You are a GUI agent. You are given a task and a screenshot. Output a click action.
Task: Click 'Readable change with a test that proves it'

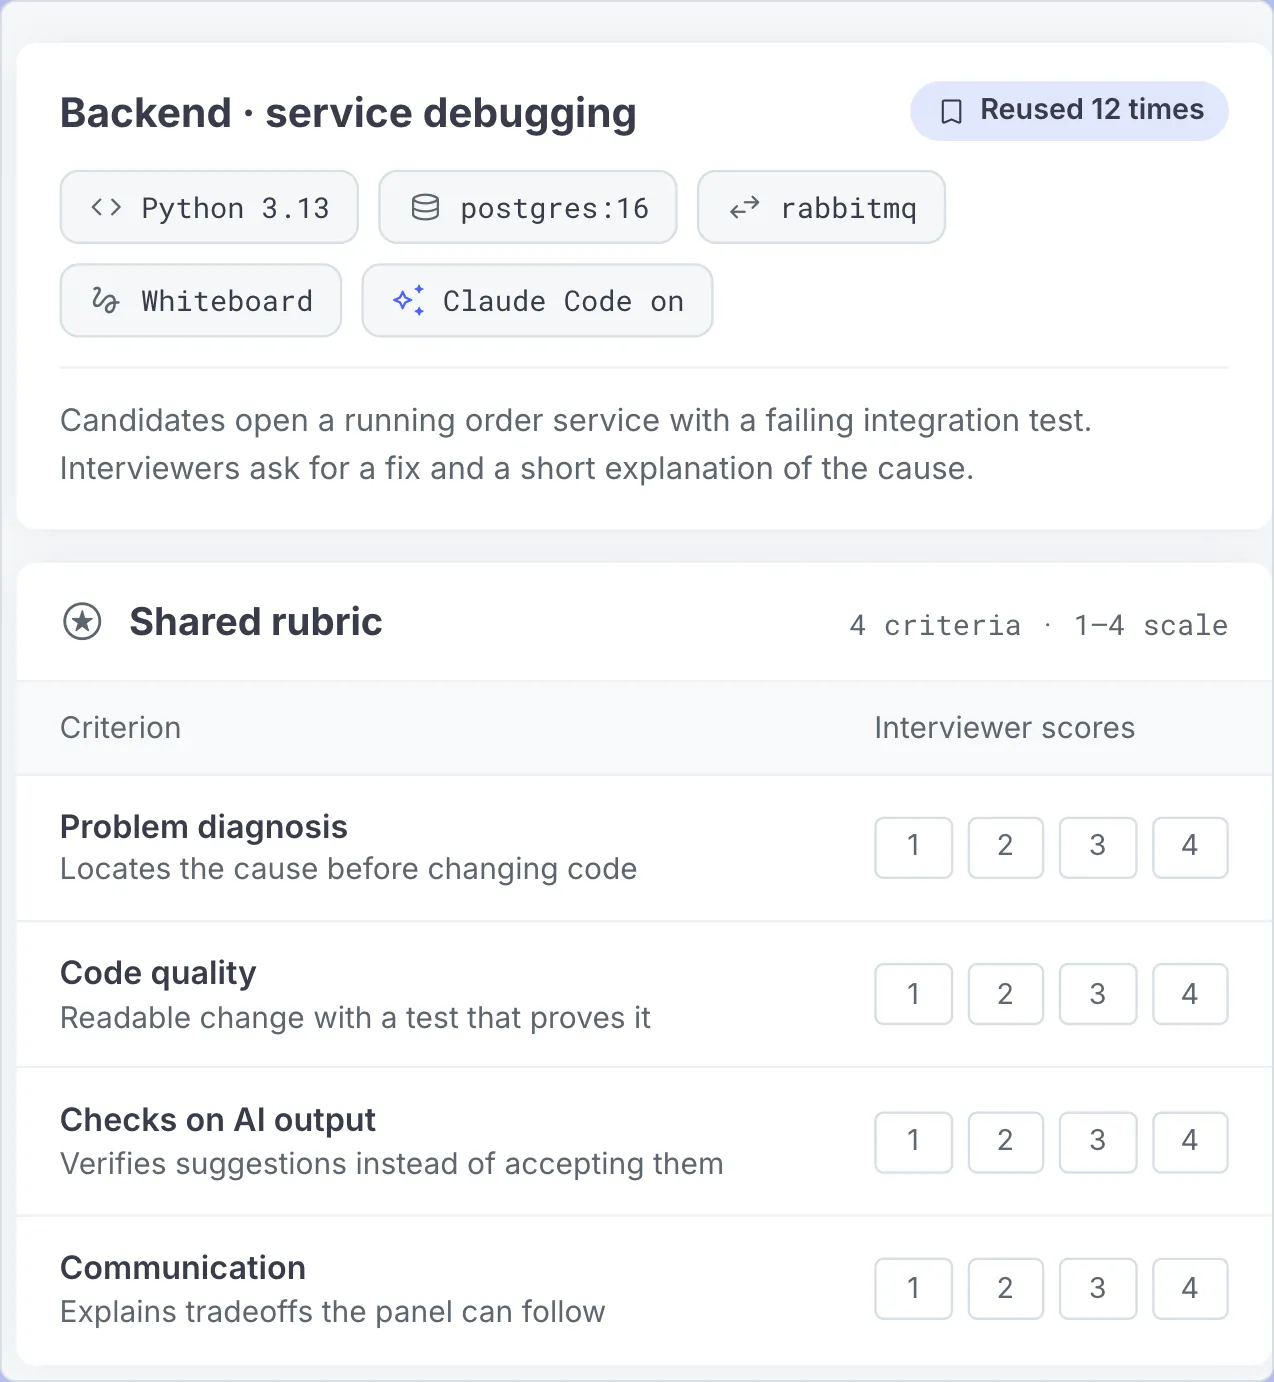click(355, 1018)
